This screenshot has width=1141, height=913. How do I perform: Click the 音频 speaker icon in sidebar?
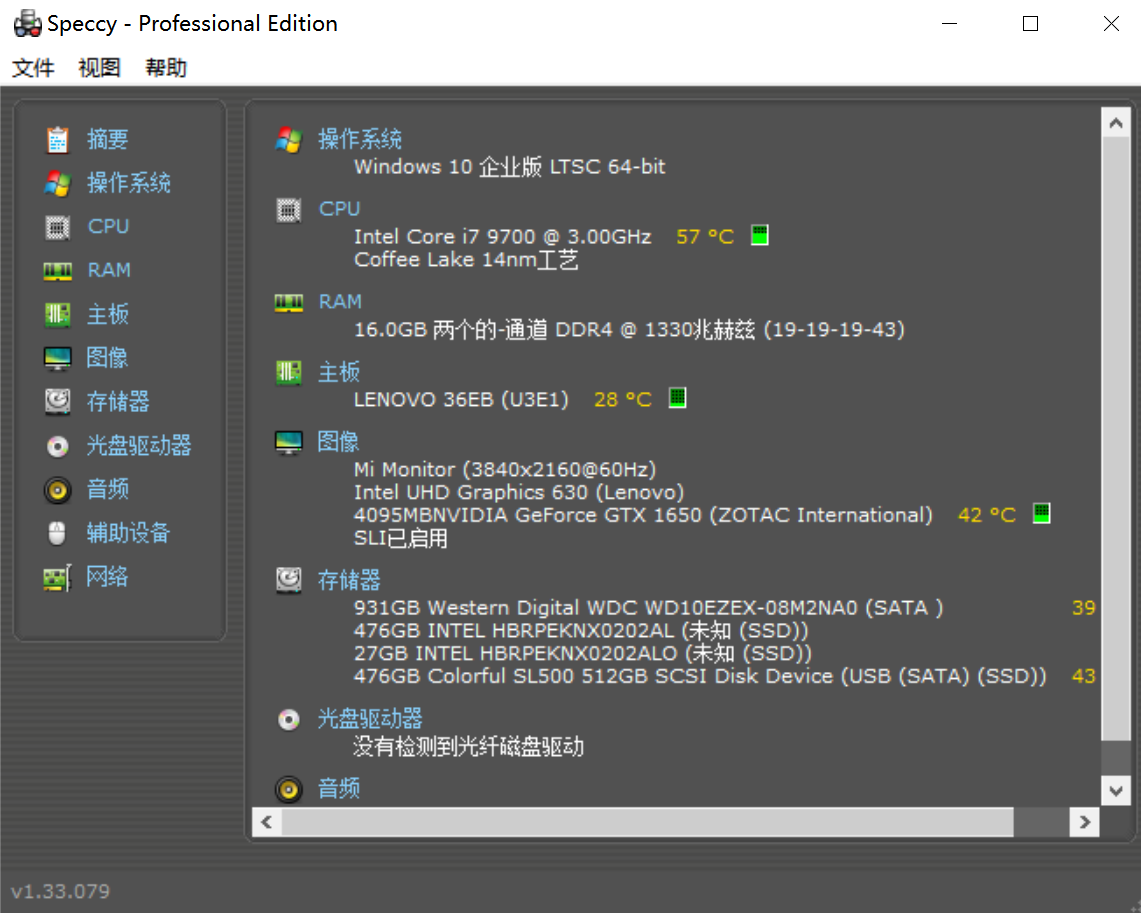coord(57,490)
